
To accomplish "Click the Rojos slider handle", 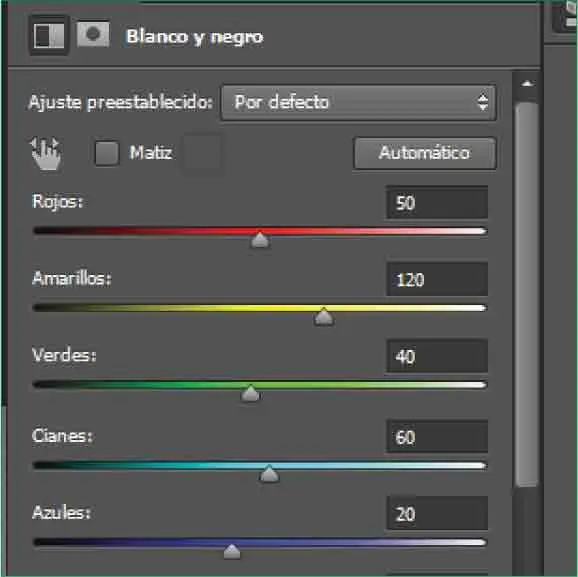I will click(x=260, y=240).
